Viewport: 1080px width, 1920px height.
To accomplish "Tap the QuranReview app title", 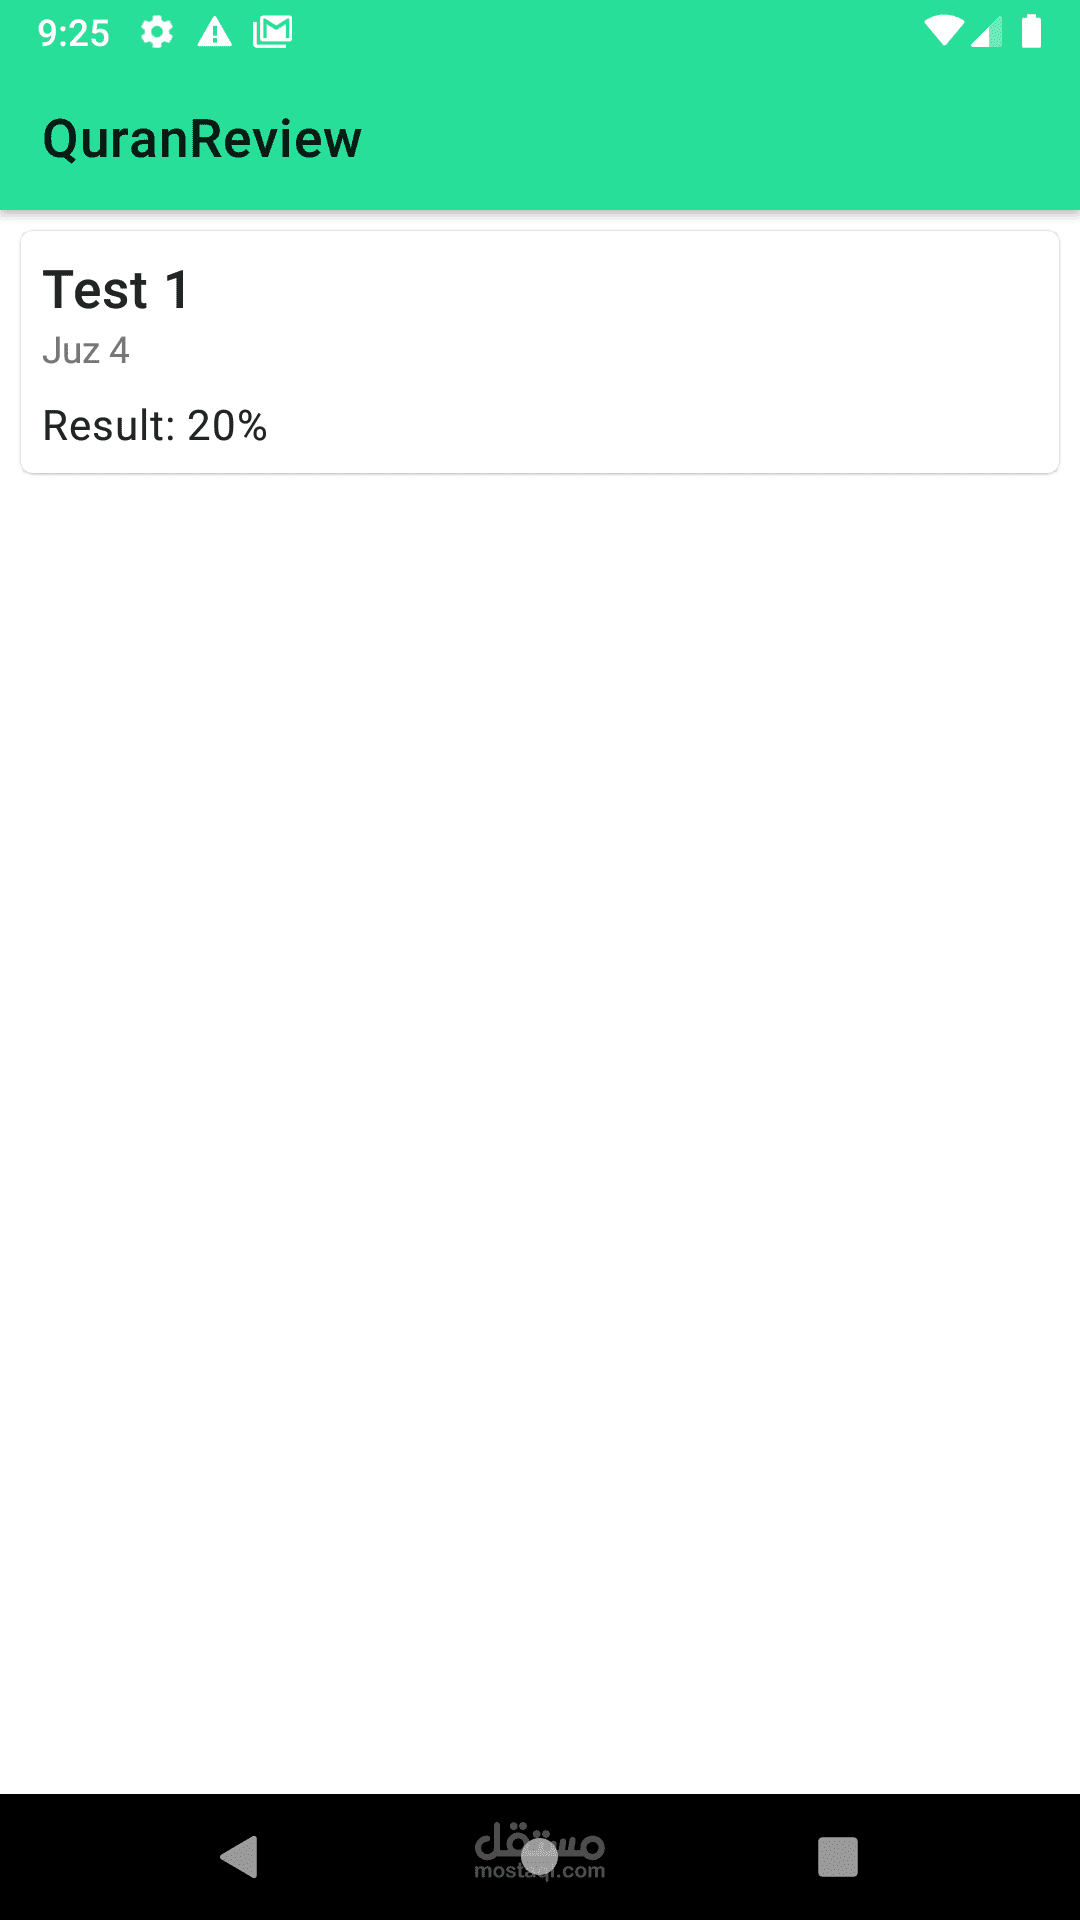I will (202, 139).
